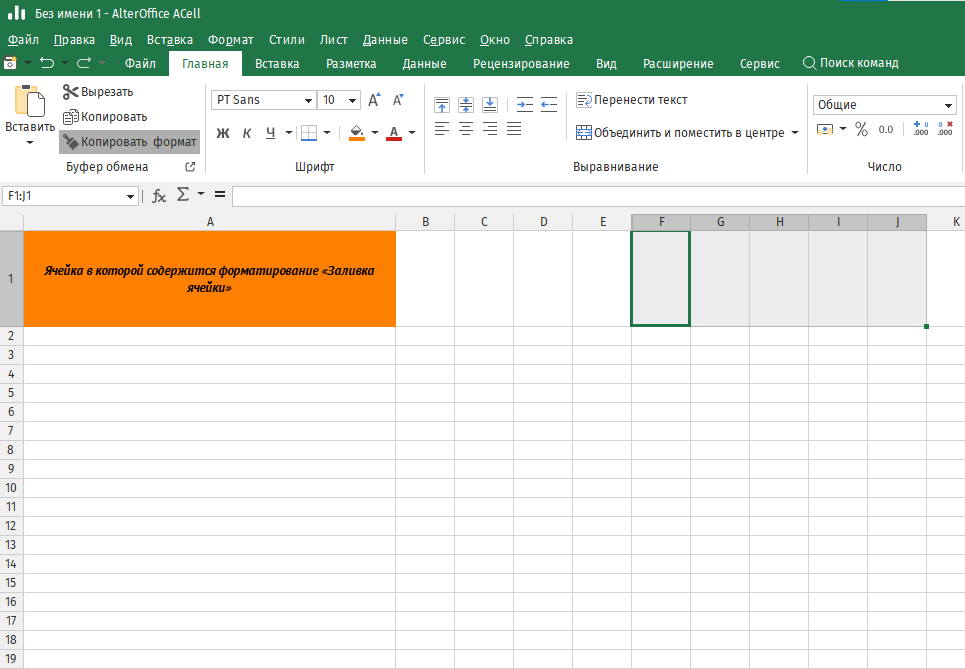Toggle underline (Ч) formatting
This screenshot has width=965, height=669.
[x=270, y=132]
